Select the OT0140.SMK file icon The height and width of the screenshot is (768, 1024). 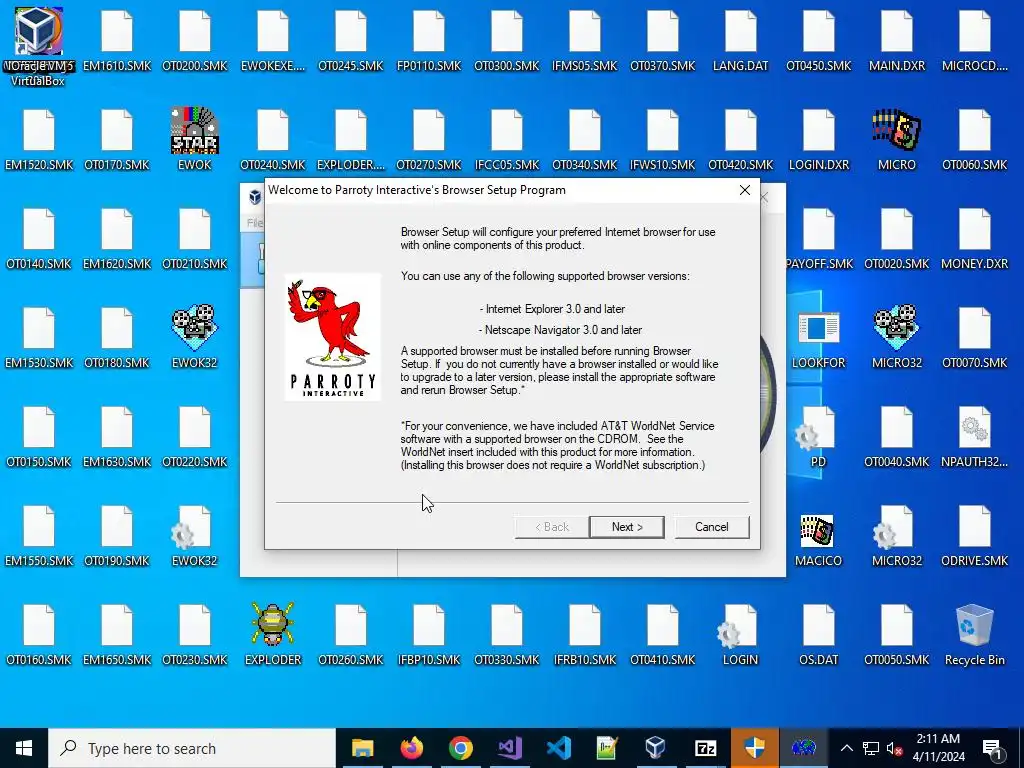[39, 238]
